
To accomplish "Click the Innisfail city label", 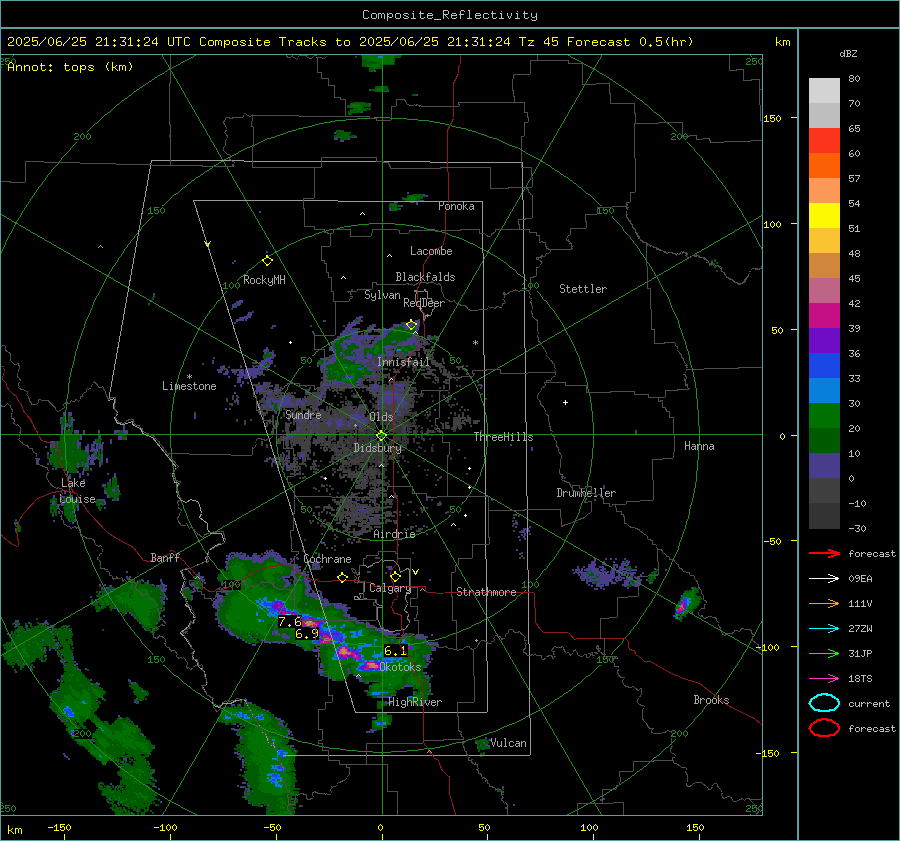I will pyautogui.click(x=403, y=362).
